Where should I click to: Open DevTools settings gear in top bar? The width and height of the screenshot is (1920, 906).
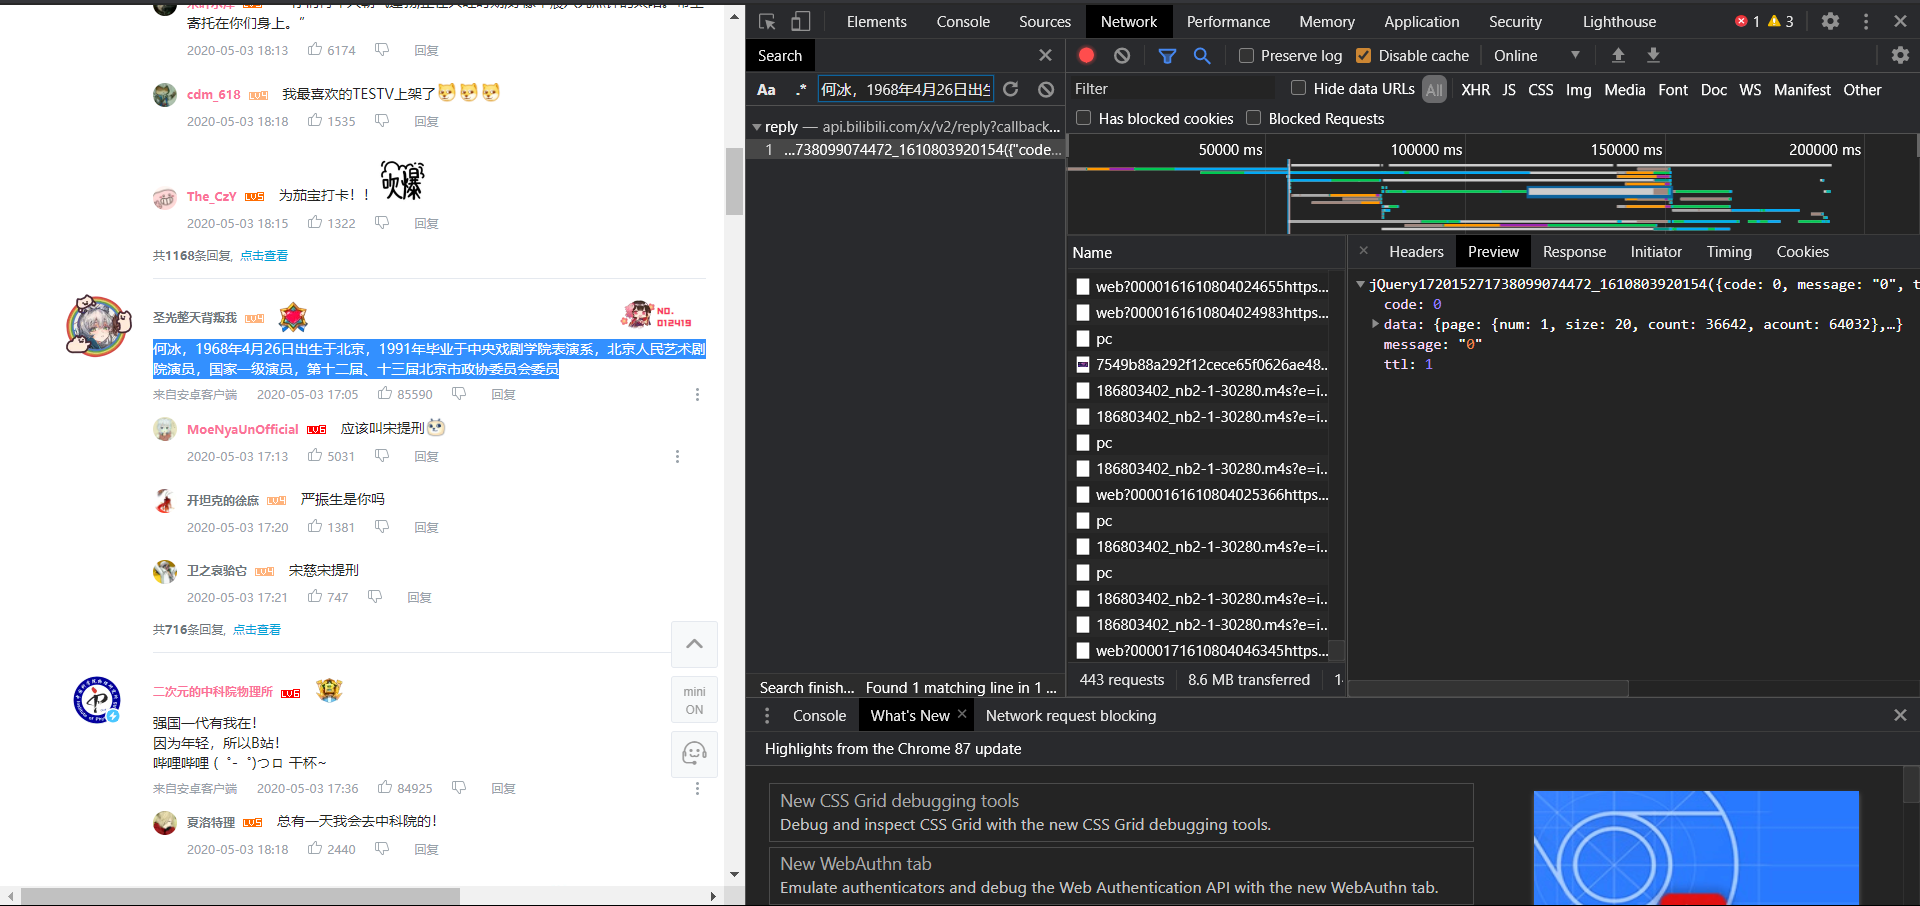click(1830, 21)
